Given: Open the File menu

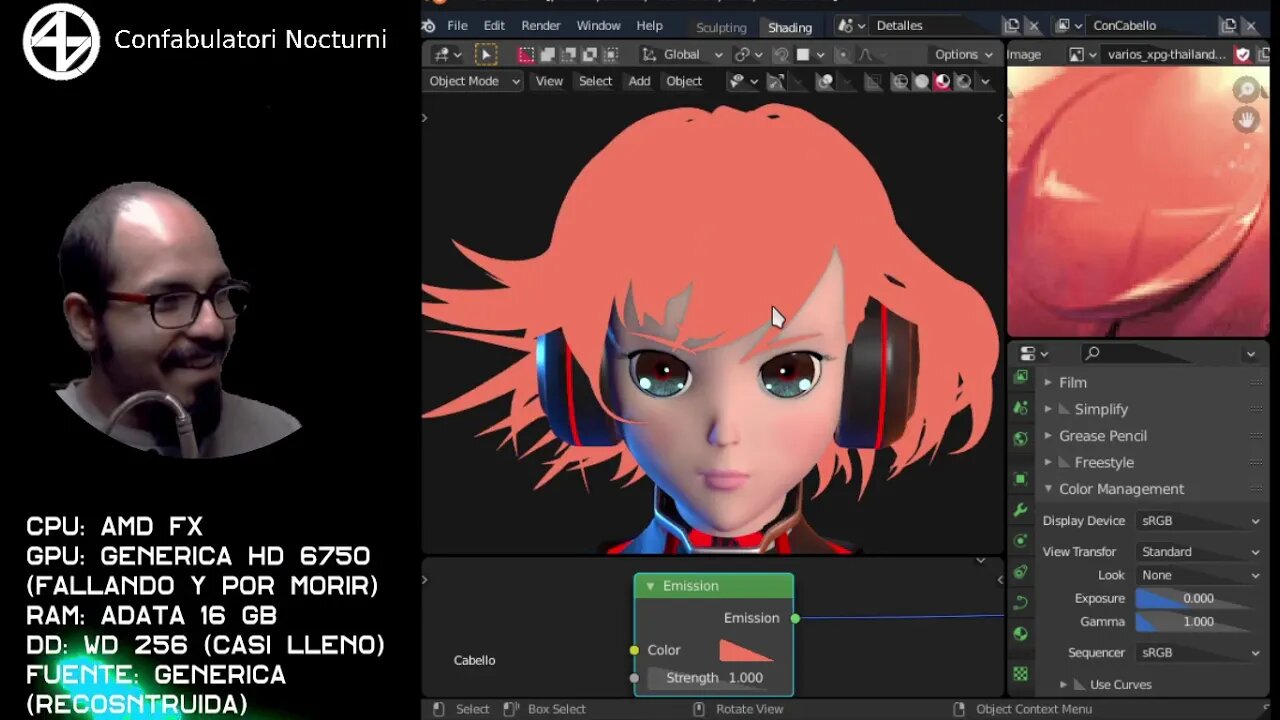Looking at the screenshot, I should tap(457, 26).
